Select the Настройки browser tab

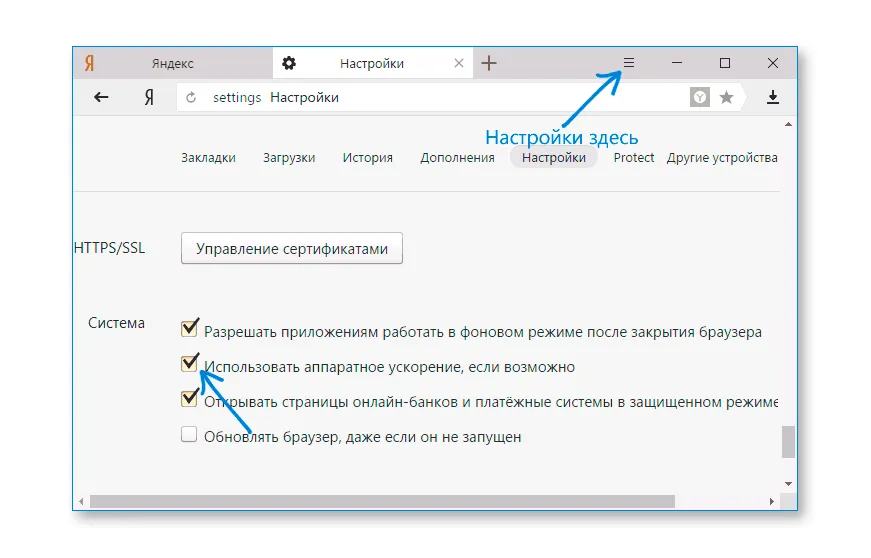coord(372,63)
